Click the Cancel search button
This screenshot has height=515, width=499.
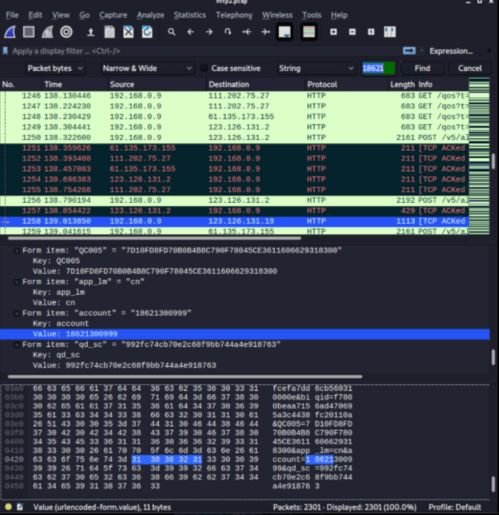[470, 68]
